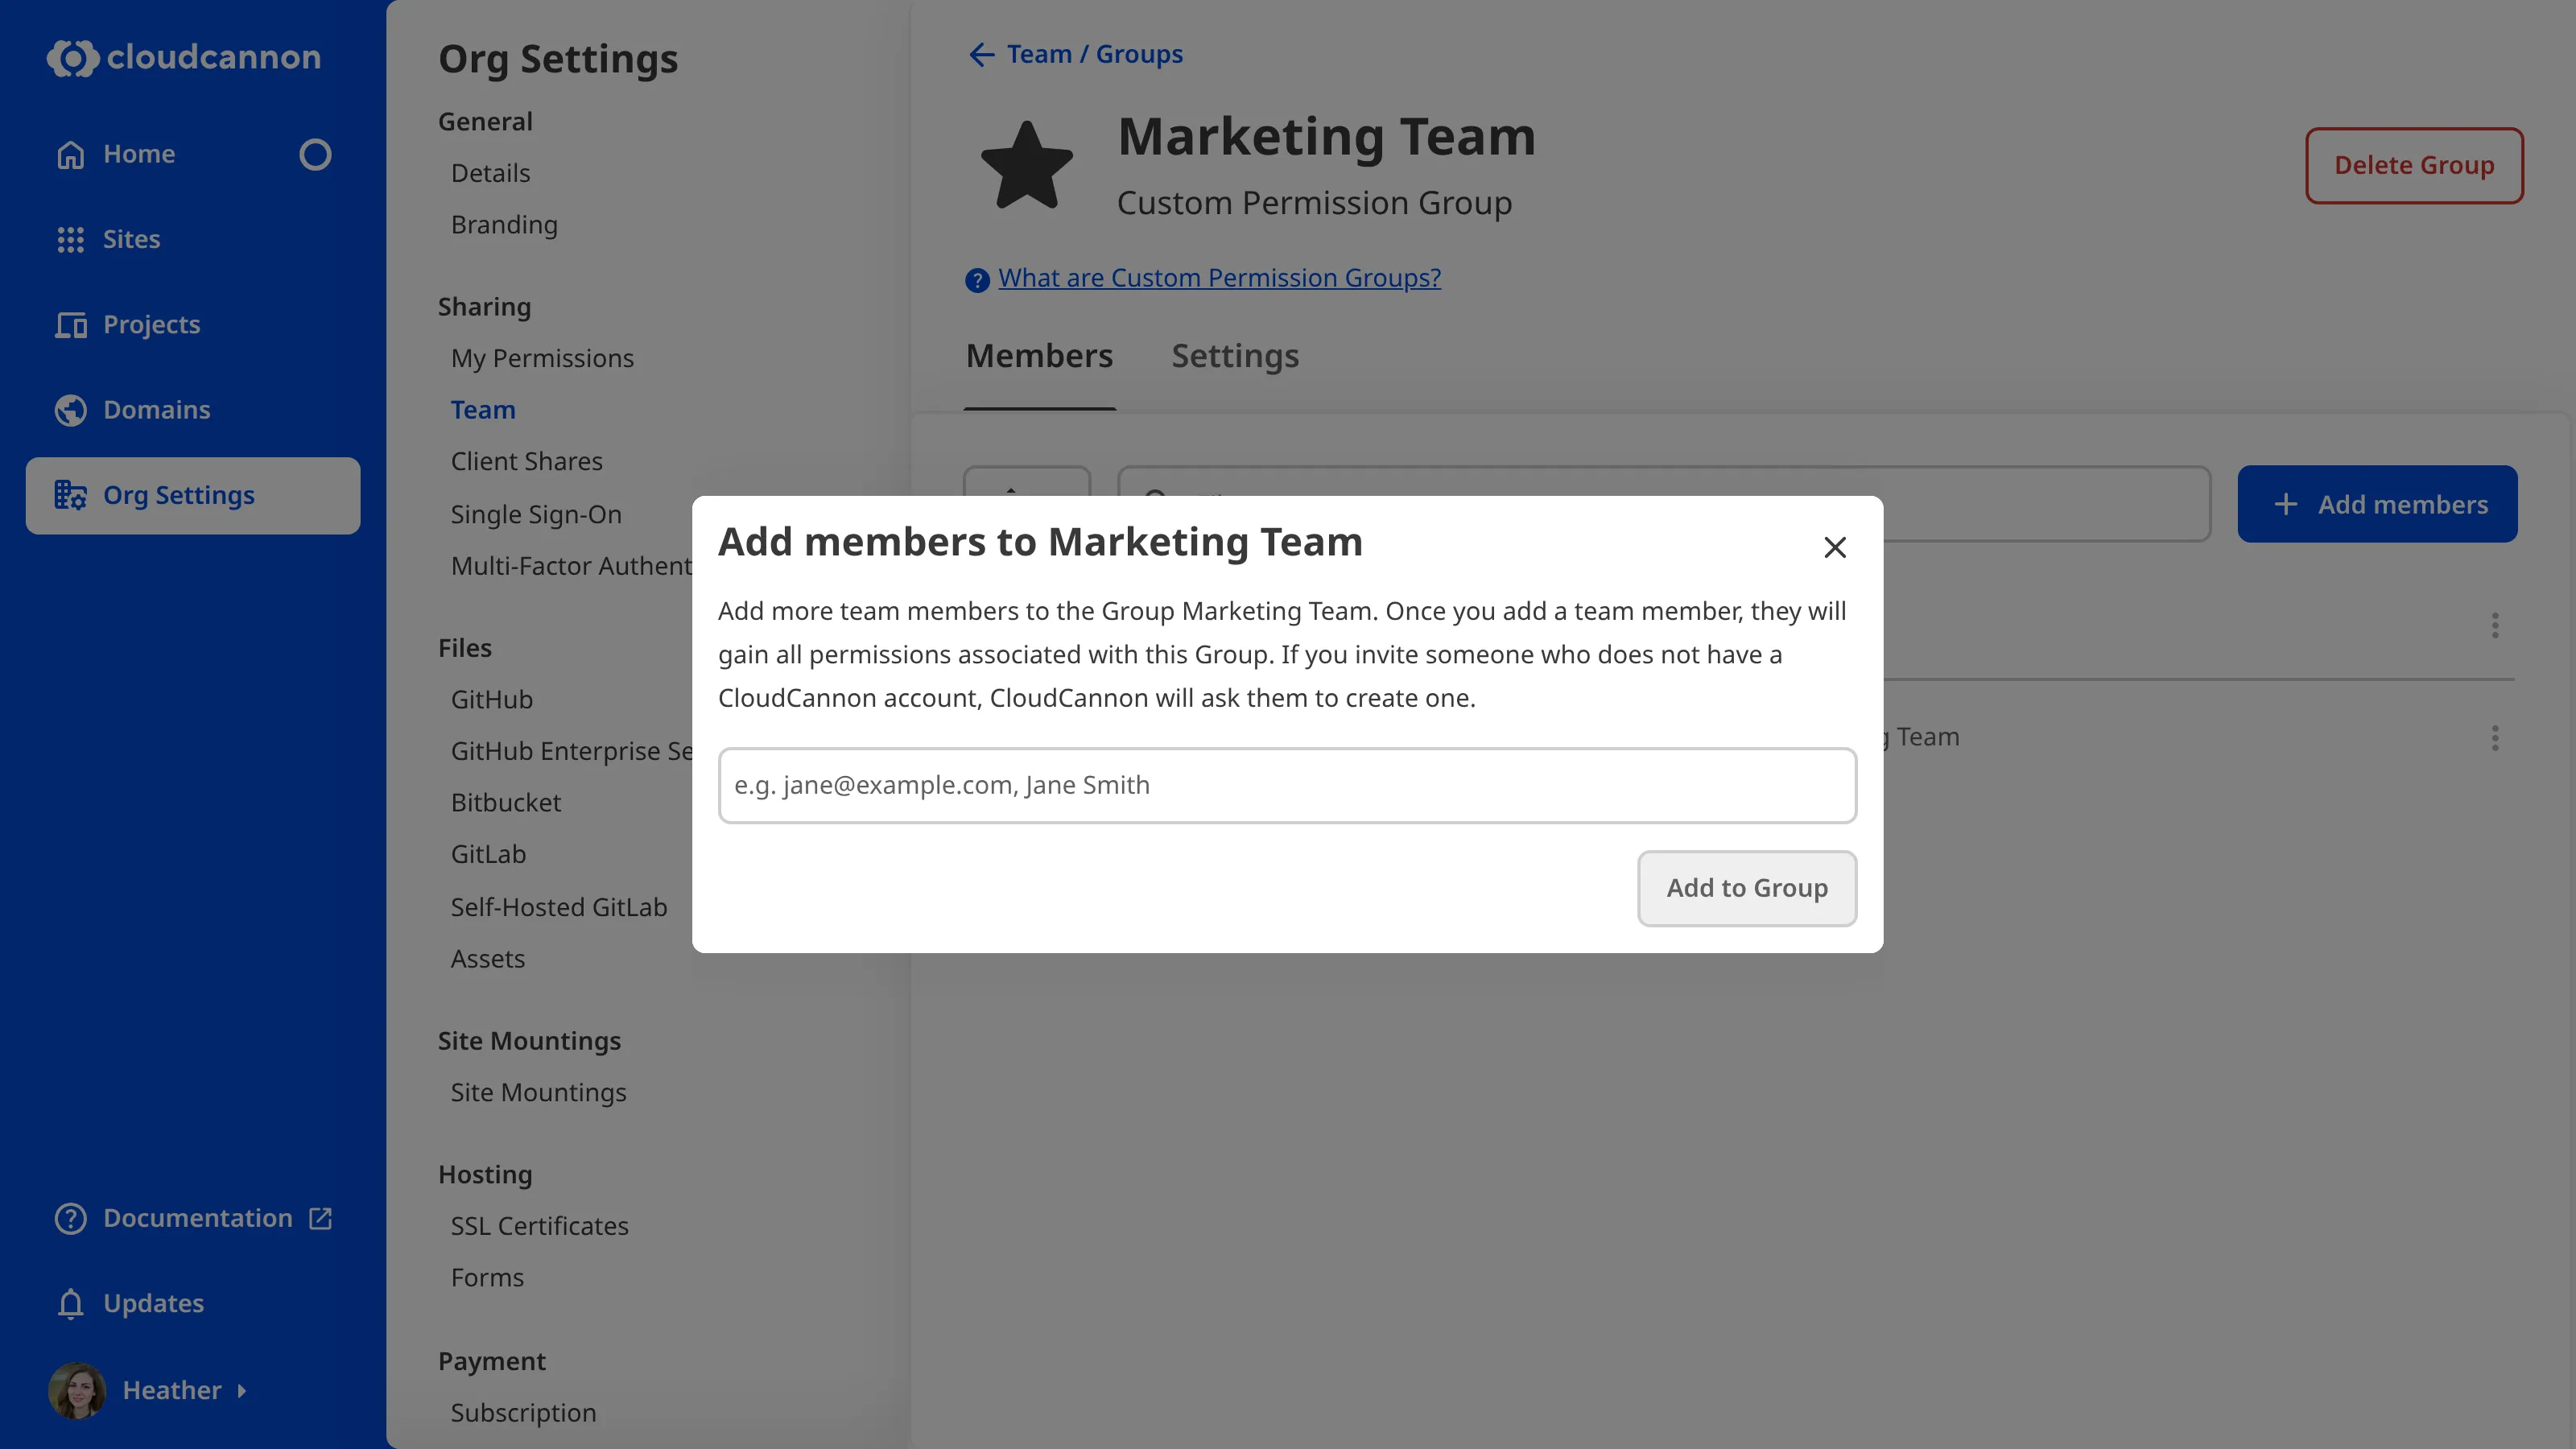Close the Add members dialog
This screenshot has height=1449, width=2576.
(1834, 547)
